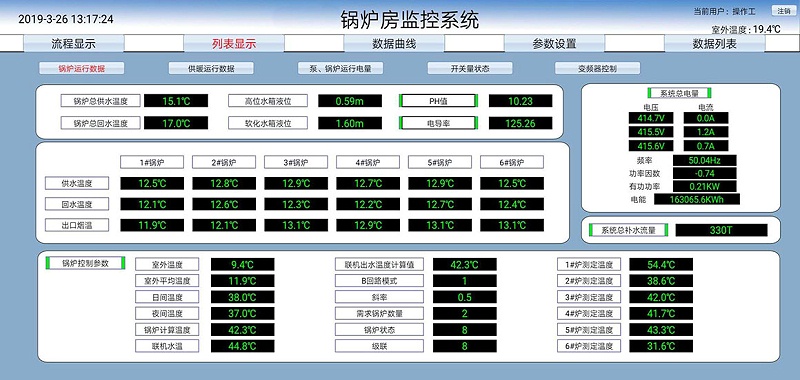Click 1#锅炉 return temperature 12.1℃

152,205
